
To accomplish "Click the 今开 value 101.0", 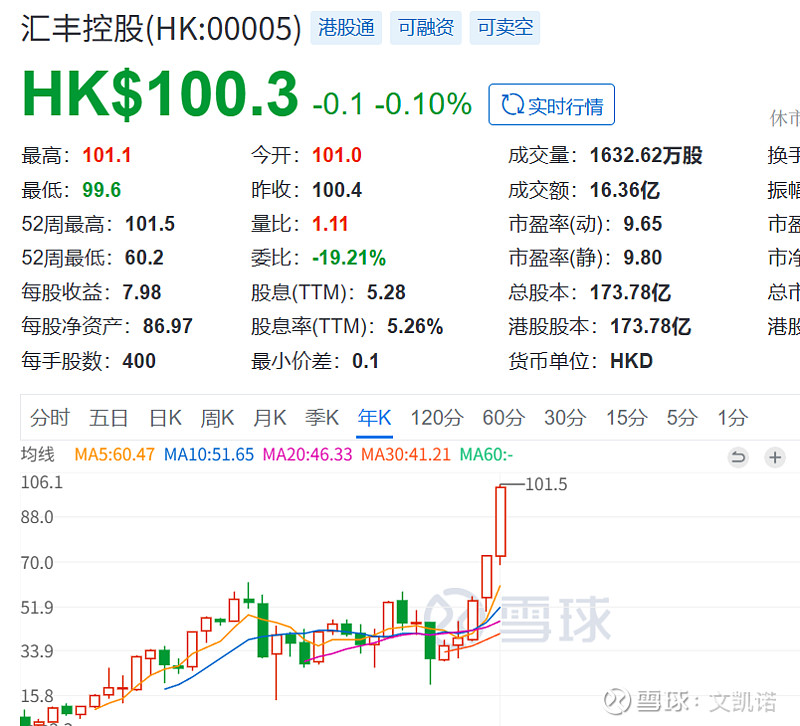I will click(337, 155).
